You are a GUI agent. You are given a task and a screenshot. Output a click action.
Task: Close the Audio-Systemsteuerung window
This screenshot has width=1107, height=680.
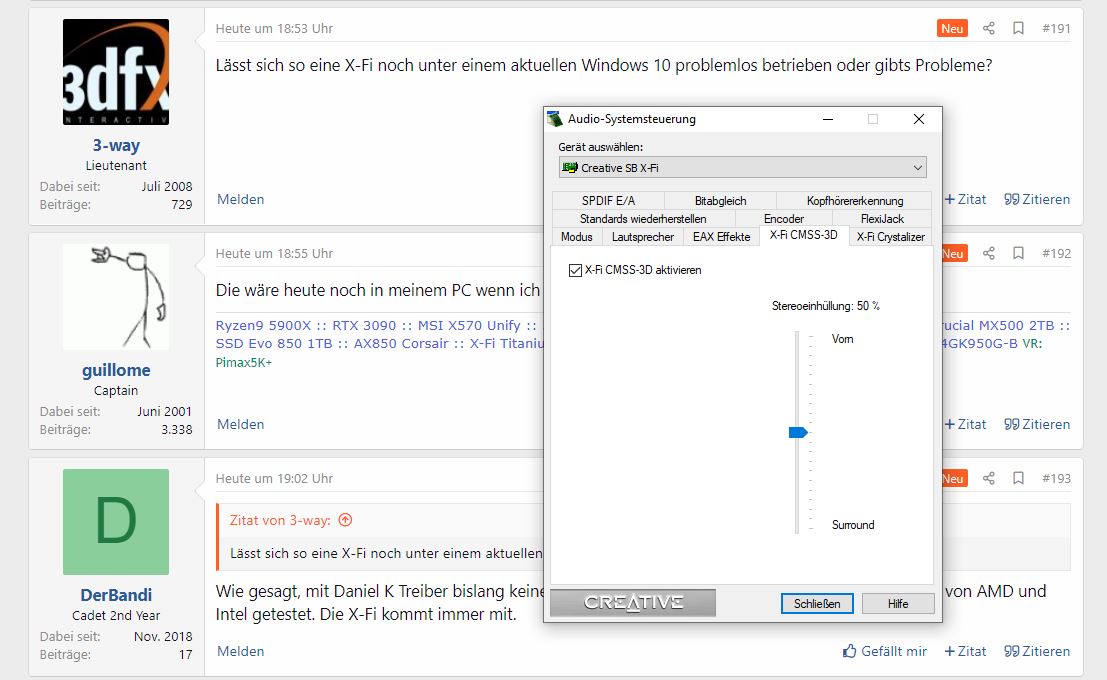pyautogui.click(x=918, y=119)
